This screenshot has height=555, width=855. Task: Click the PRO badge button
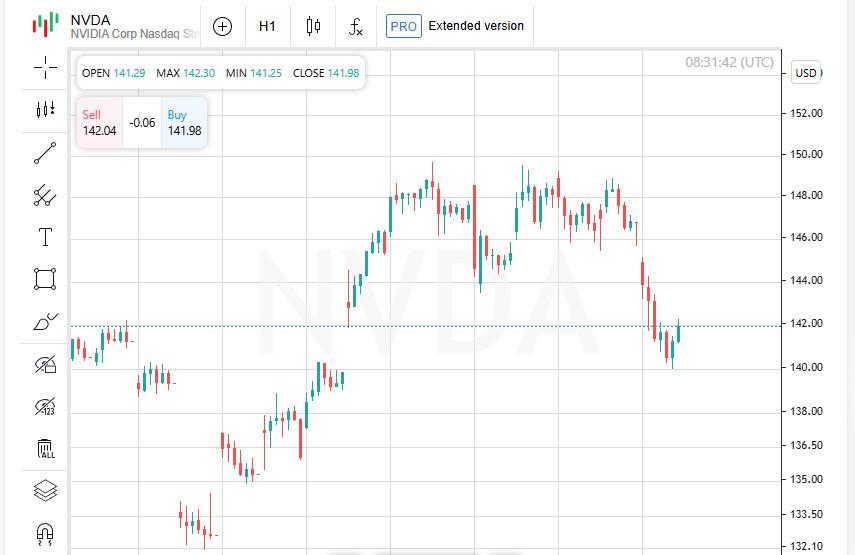[x=404, y=26]
